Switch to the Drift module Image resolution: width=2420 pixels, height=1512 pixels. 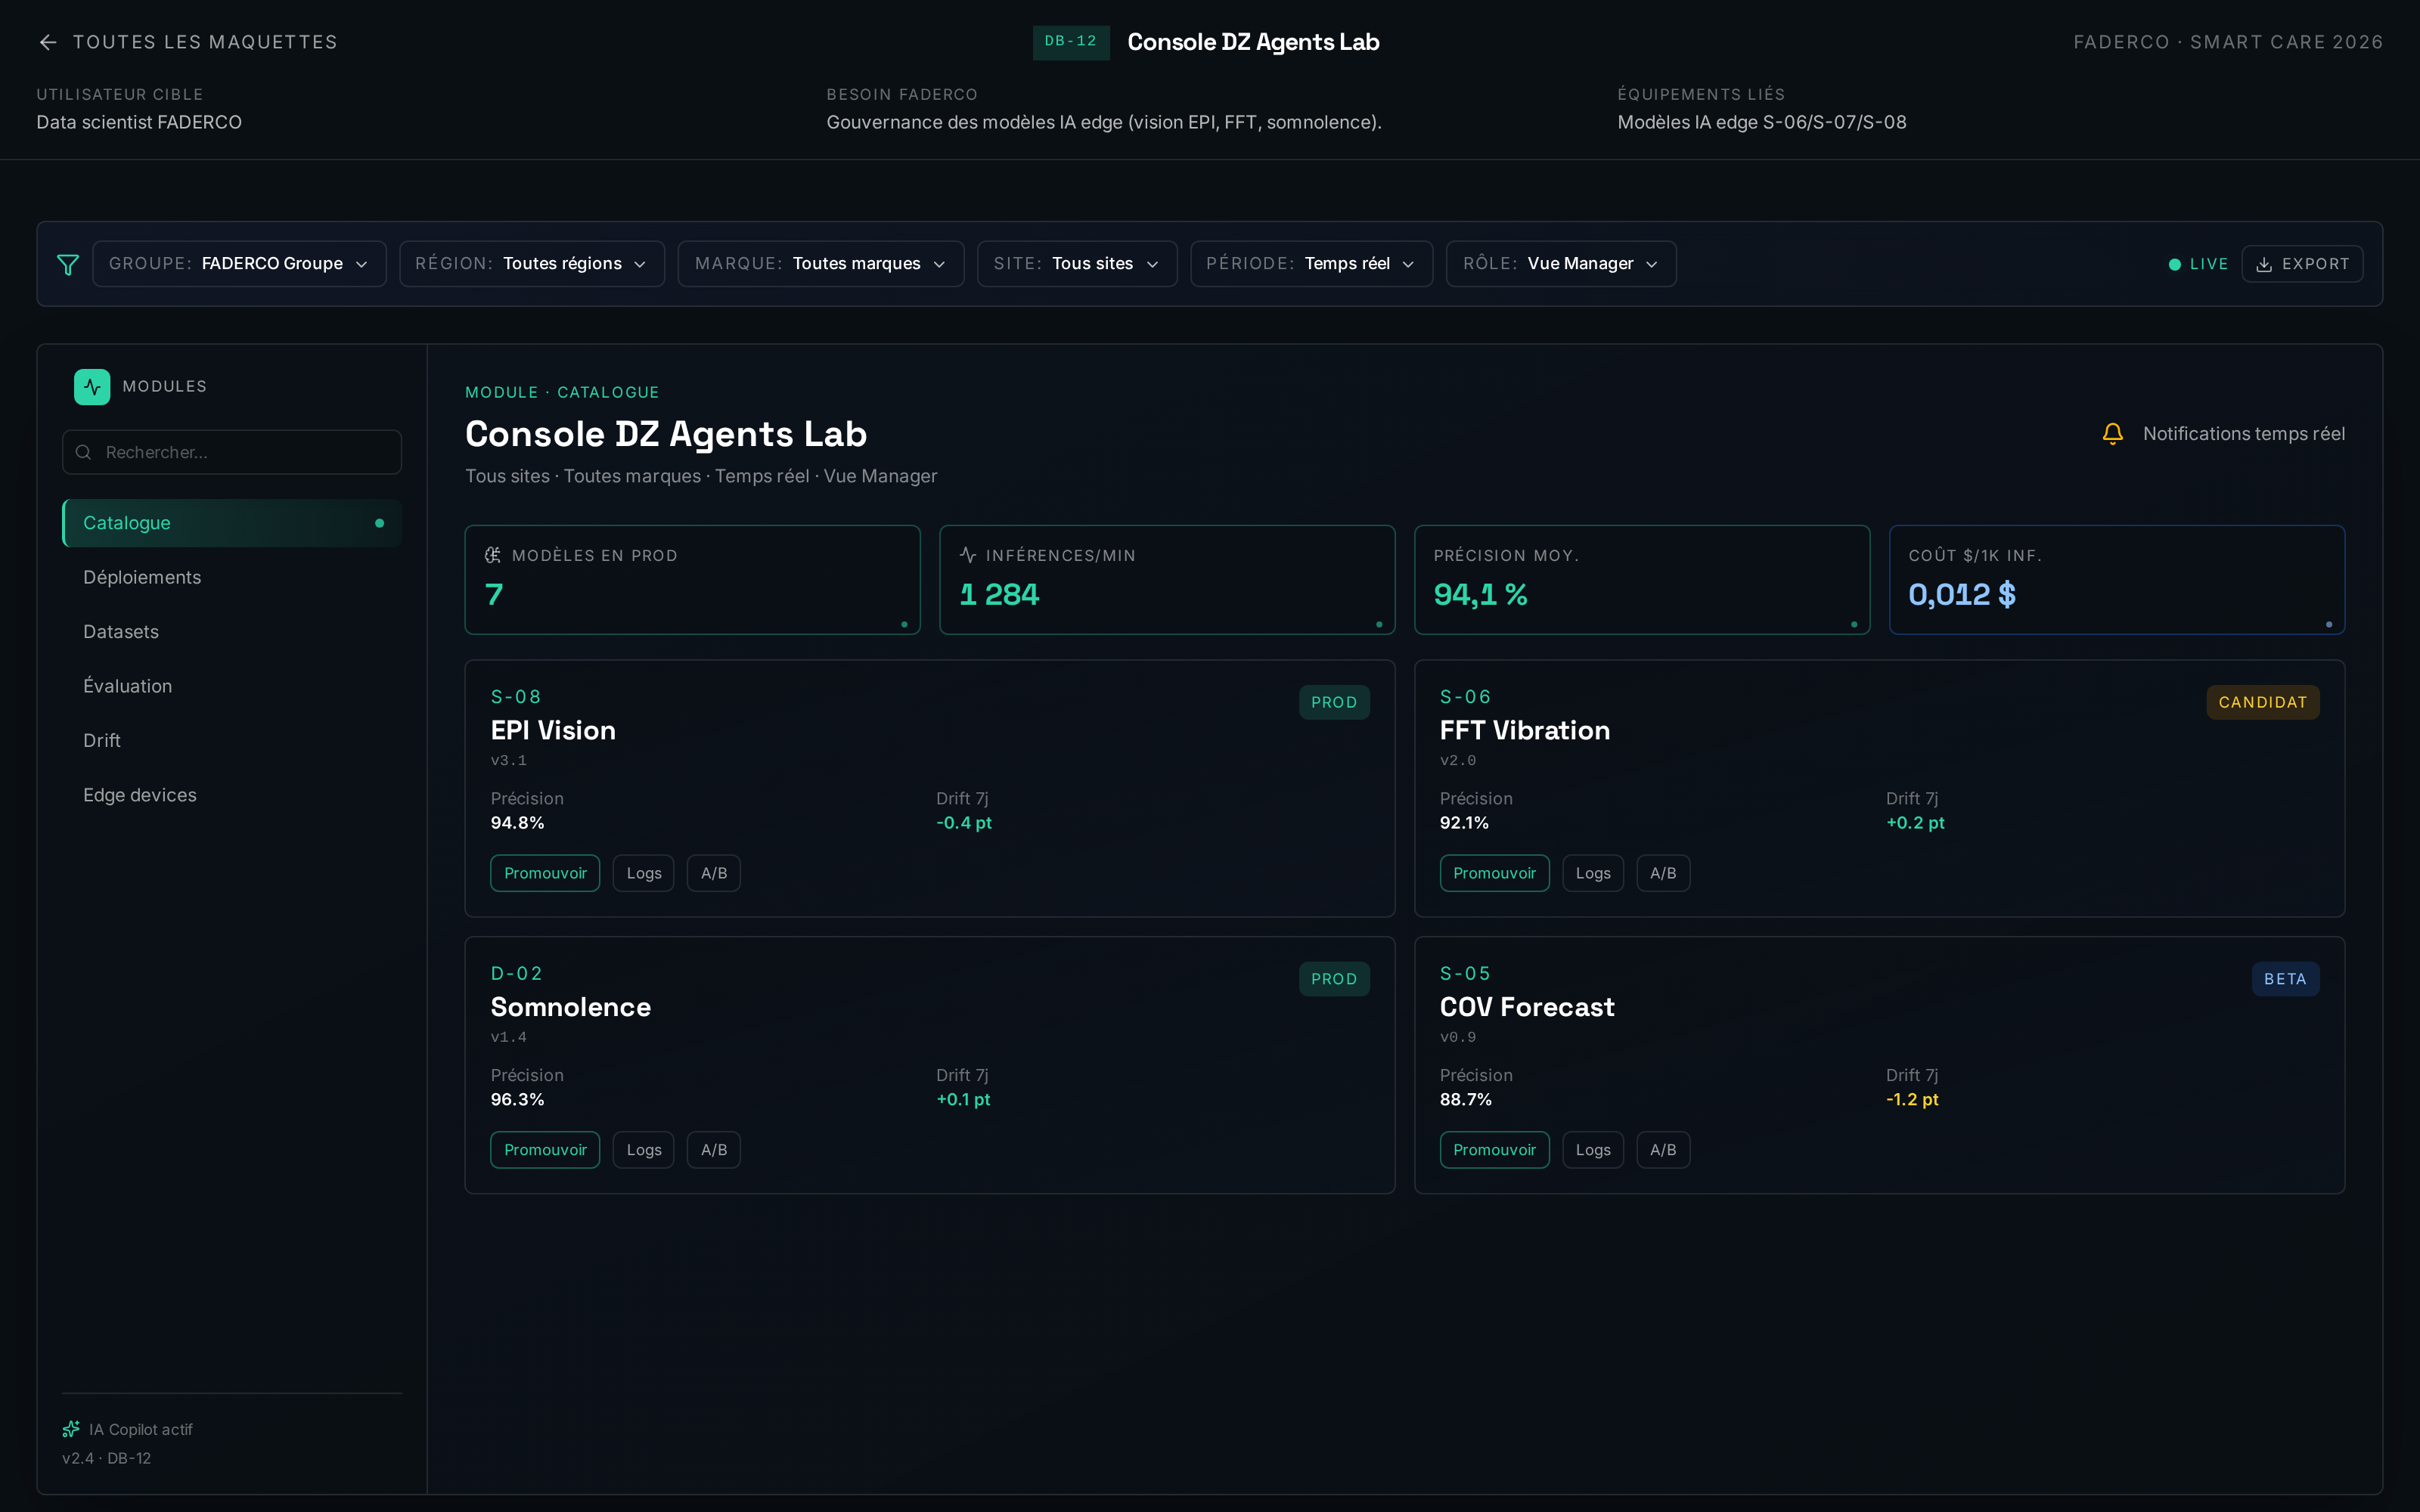pos(232,741)
